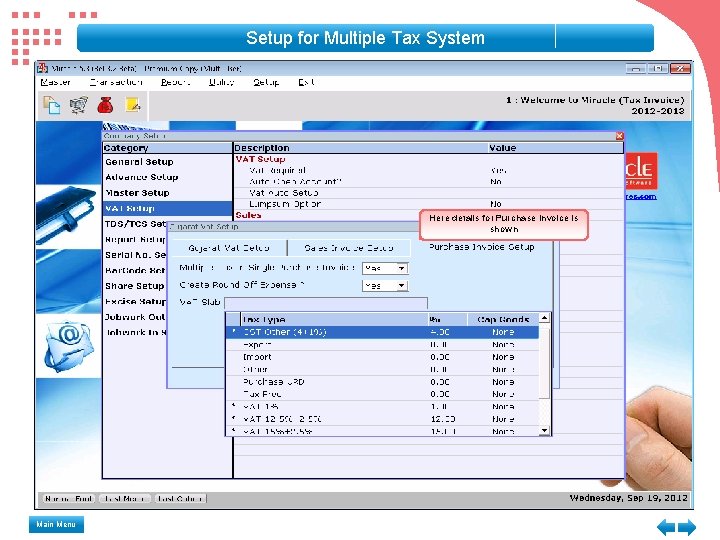Screen dimensions: 720x540
Task: Click the Main Menu button
Action: point(56,524)
